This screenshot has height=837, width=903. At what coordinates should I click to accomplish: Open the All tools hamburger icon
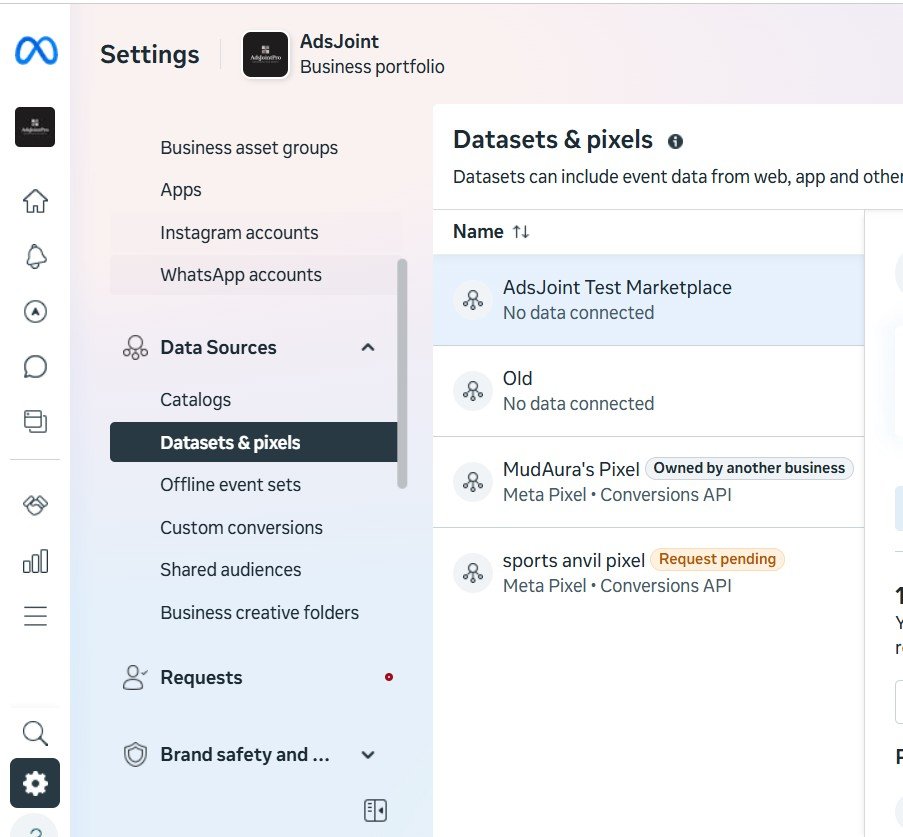35,616
